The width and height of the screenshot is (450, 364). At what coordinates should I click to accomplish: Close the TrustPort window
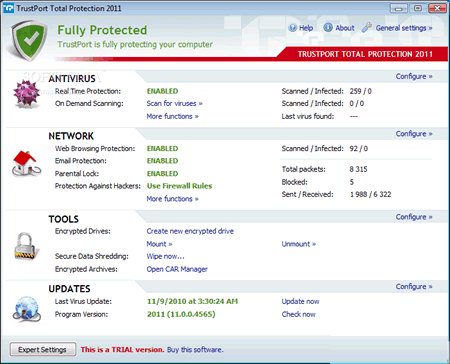point(437,8)
